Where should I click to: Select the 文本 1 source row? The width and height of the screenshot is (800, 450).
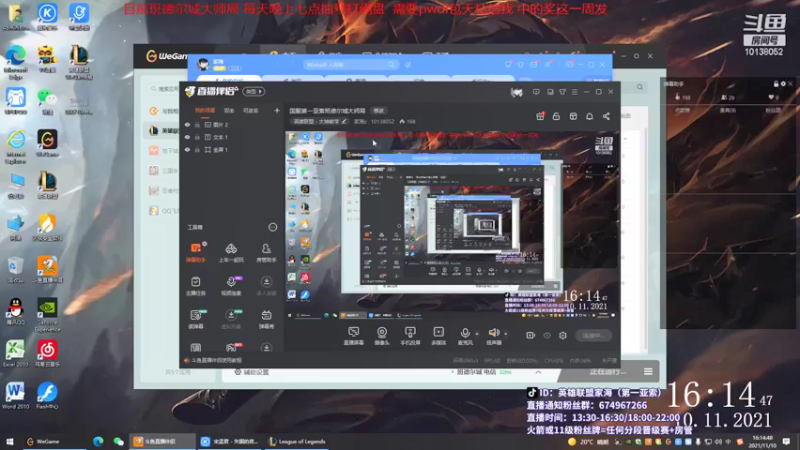click(232, 137)
